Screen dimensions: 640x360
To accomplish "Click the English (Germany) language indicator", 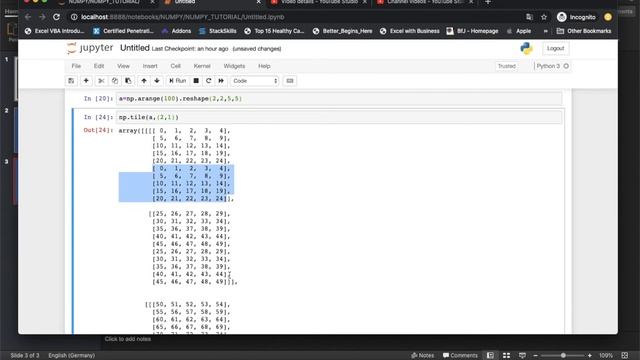I will pyautogui.click(x=72, y=356).
